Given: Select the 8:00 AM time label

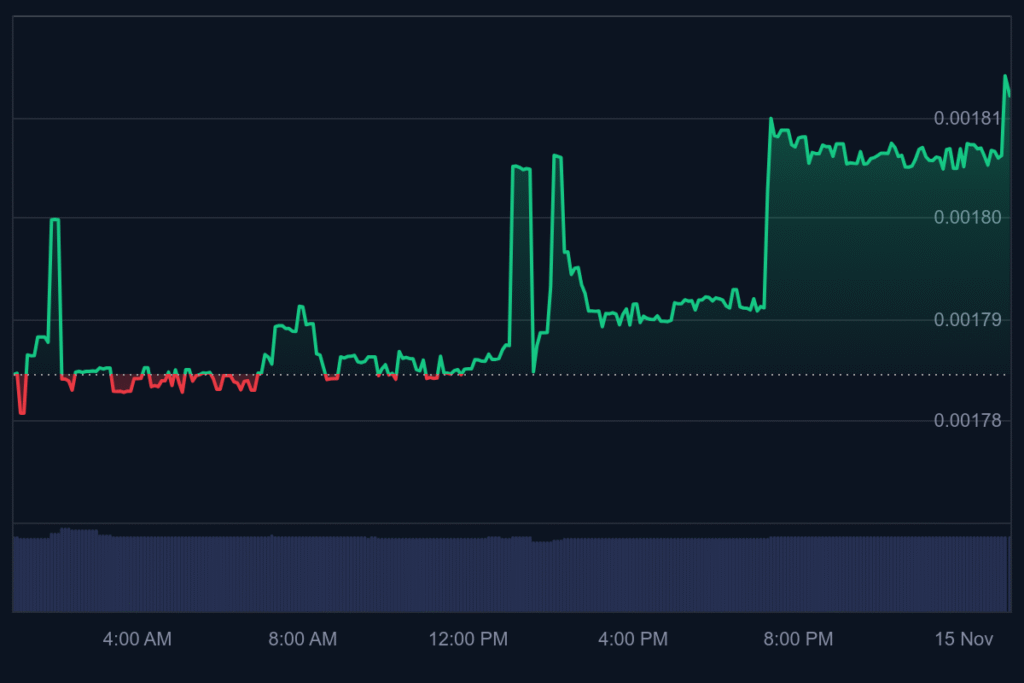Looking at the screenshot, I should pyautogui.click(x=303, y=639).
